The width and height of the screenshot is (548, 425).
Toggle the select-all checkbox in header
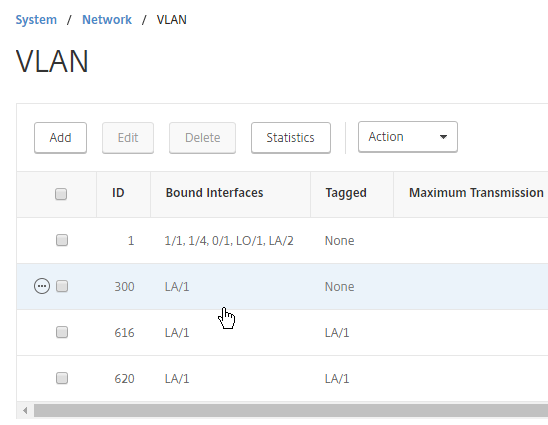[x=61, y=194]
